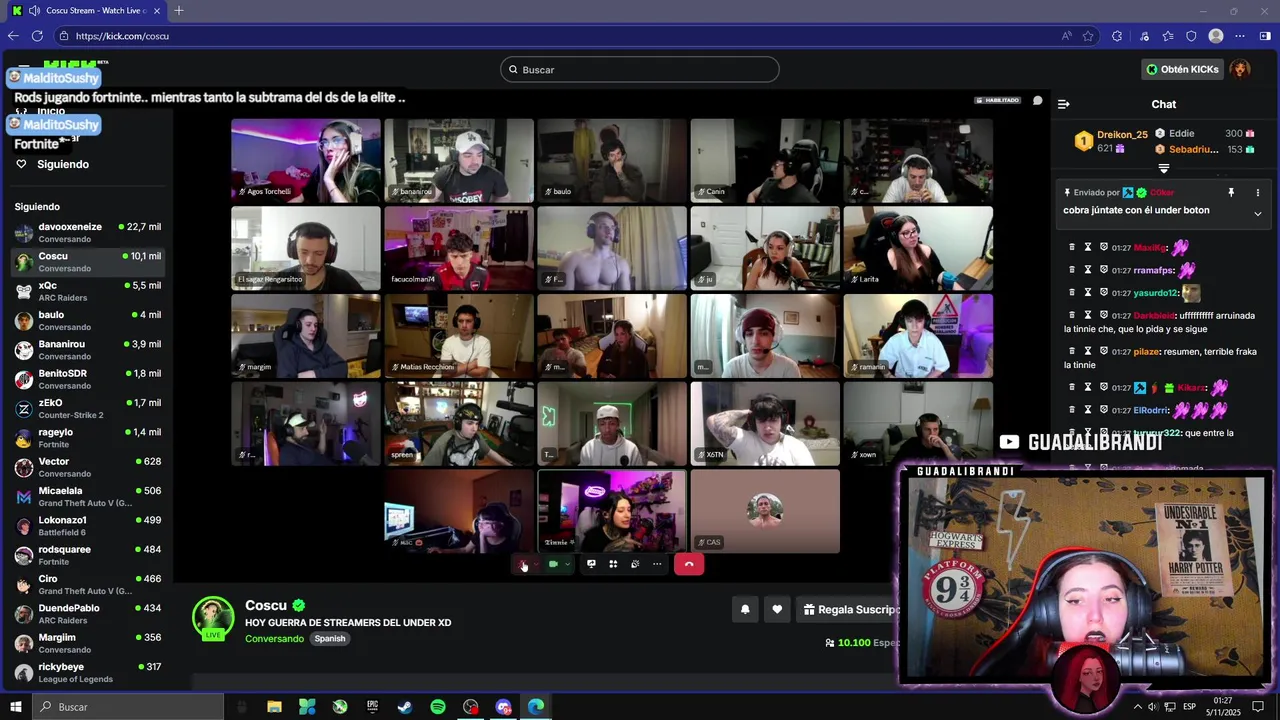Open xQc channel in sidebar
The image size is (1280, 720).
click(x=88, y=291)
